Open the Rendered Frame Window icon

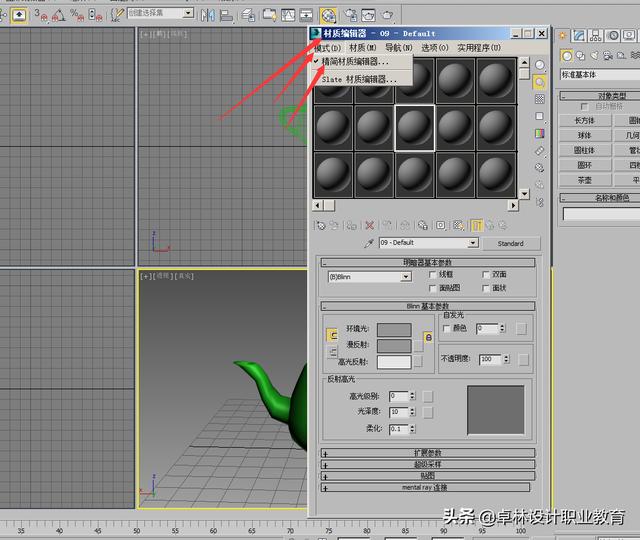point(368,16)
